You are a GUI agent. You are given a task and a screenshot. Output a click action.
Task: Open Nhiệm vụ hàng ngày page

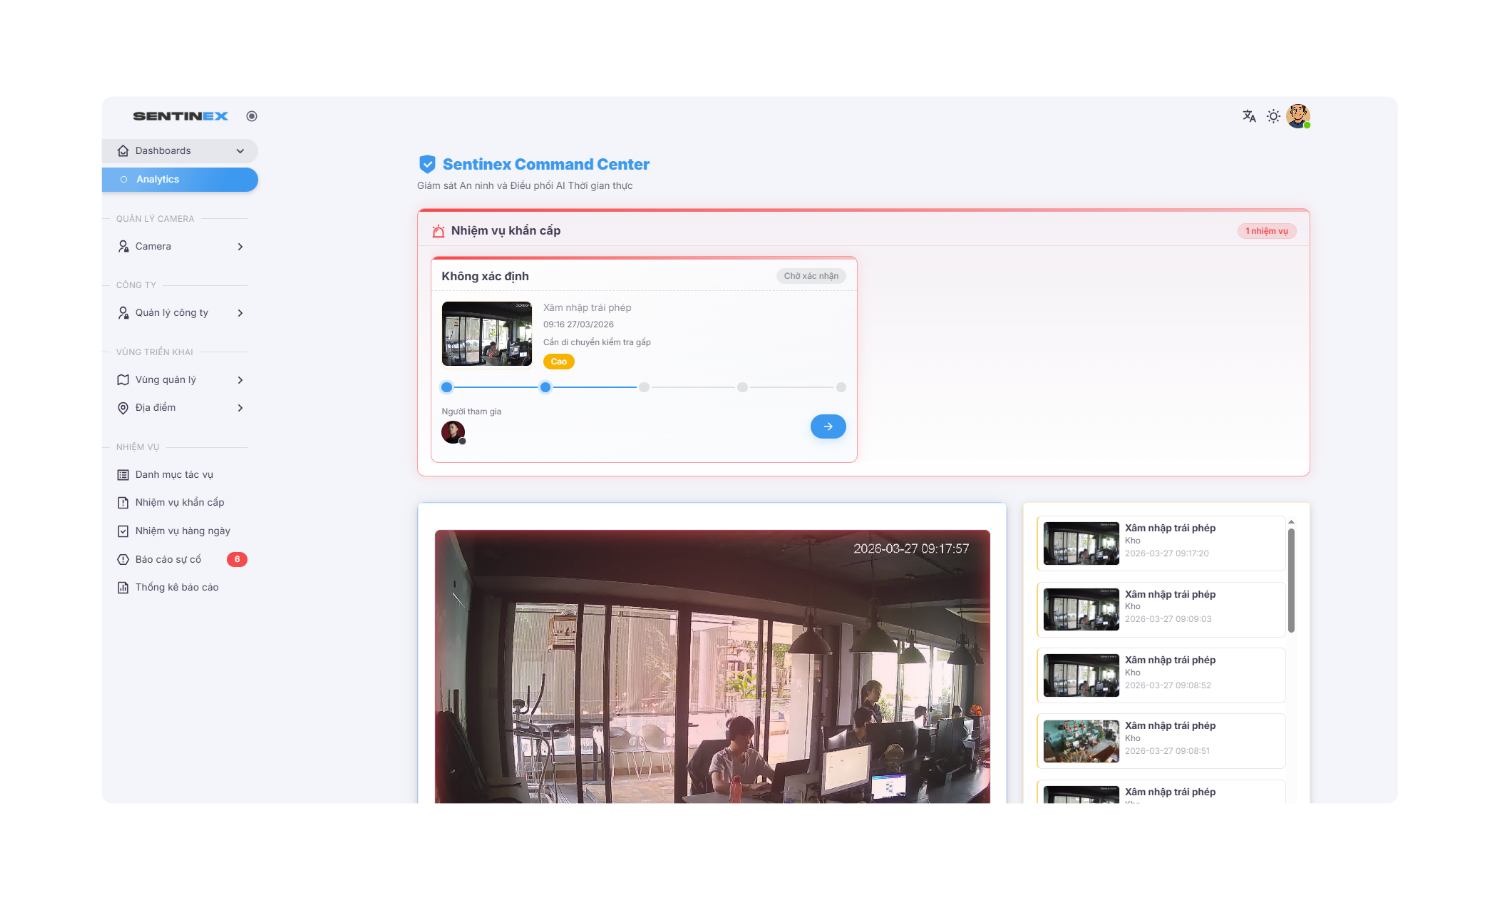(x=183, y=531)
